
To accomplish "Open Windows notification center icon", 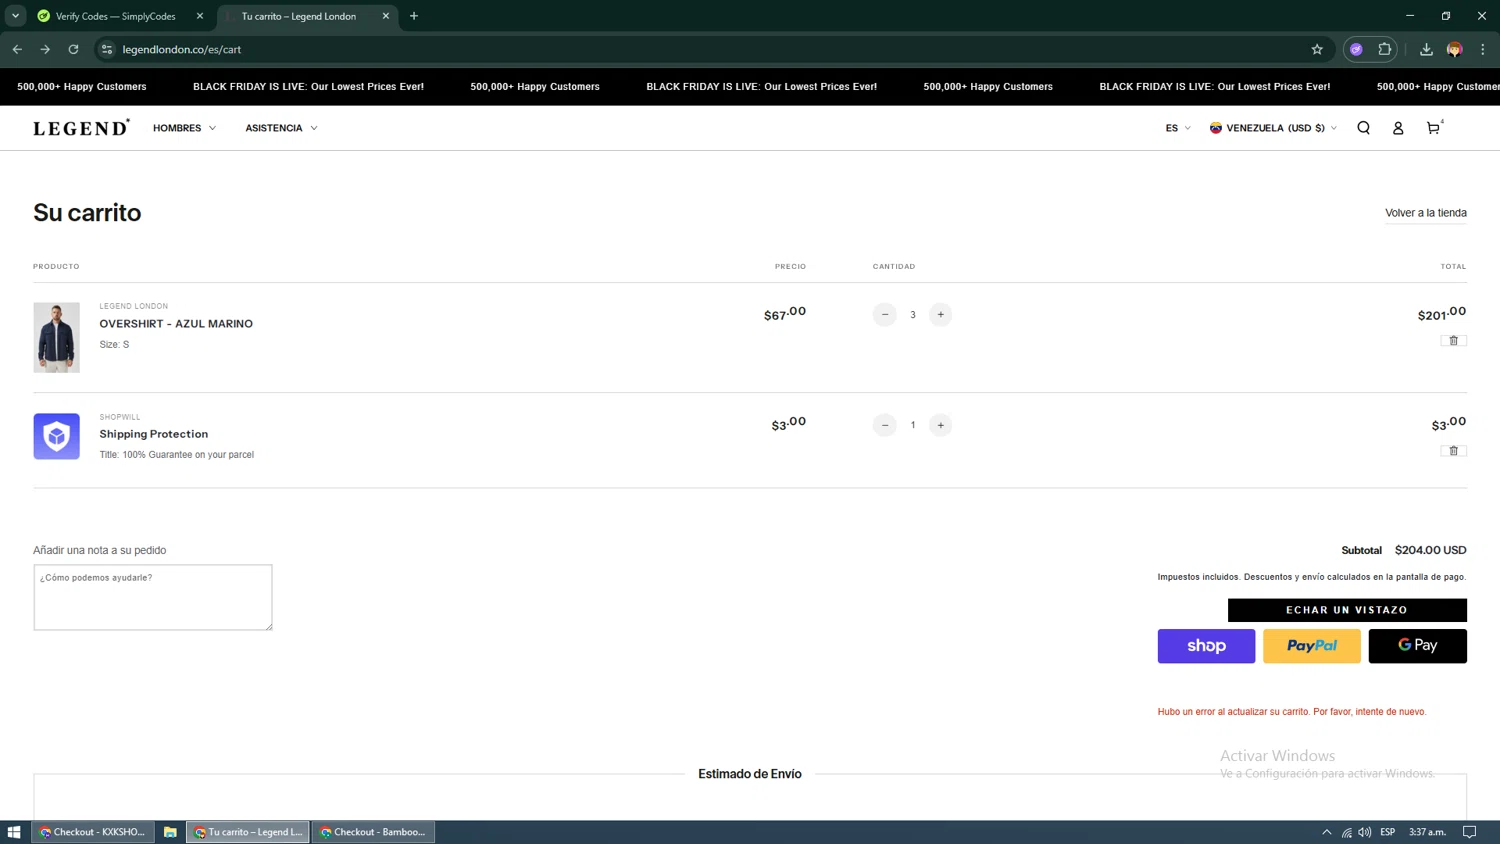I will pos(1470,832).
